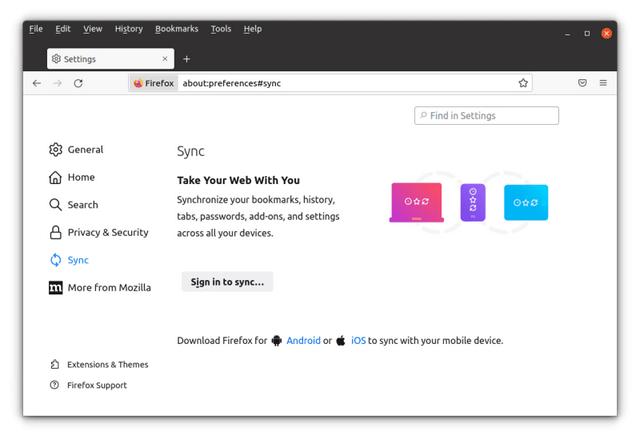This screenshot has height=440, width=640.
Task: Open a new tab with plus icon
Action: tap(187, 59)
